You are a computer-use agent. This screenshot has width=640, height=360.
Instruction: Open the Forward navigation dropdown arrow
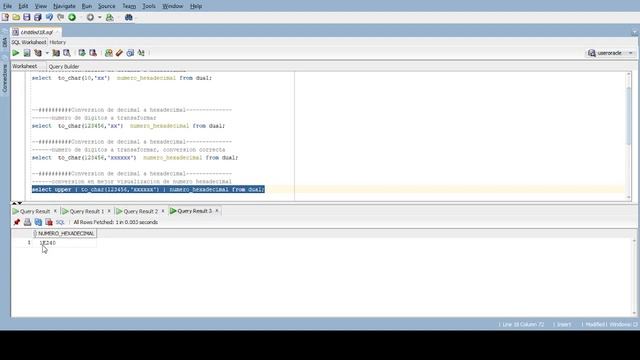click(99, 18)
